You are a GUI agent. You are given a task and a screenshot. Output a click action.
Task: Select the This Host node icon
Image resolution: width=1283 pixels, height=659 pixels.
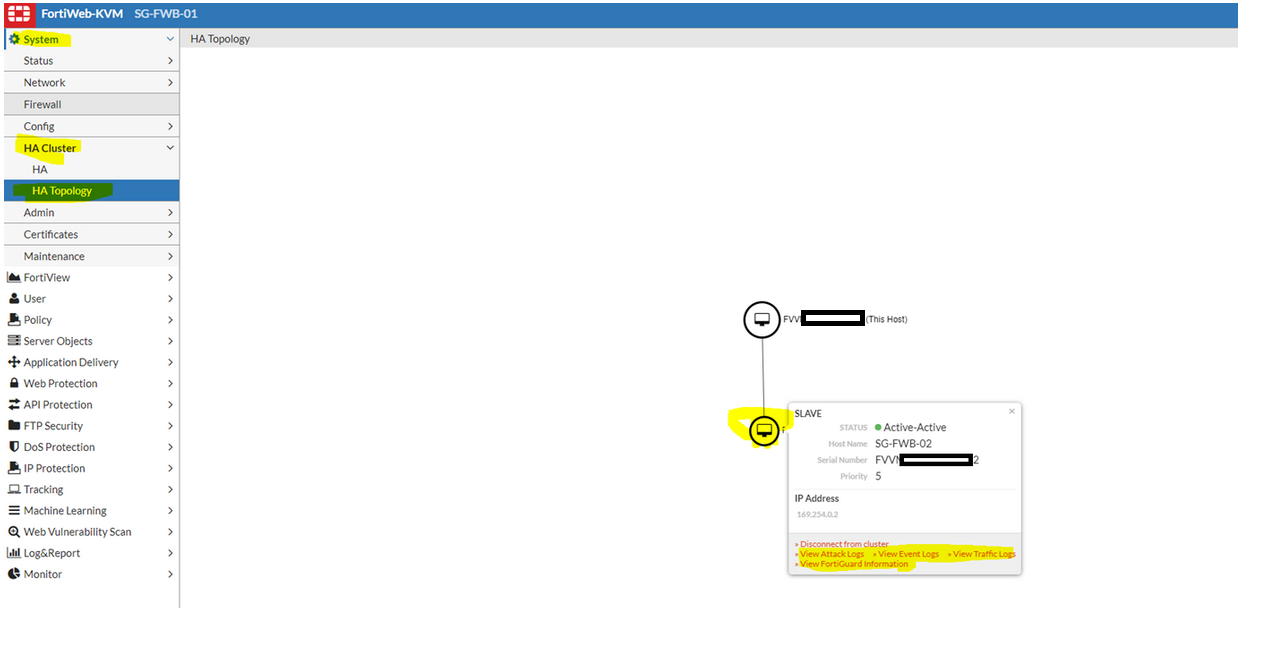pyautogui.click(x=762, y=320)
